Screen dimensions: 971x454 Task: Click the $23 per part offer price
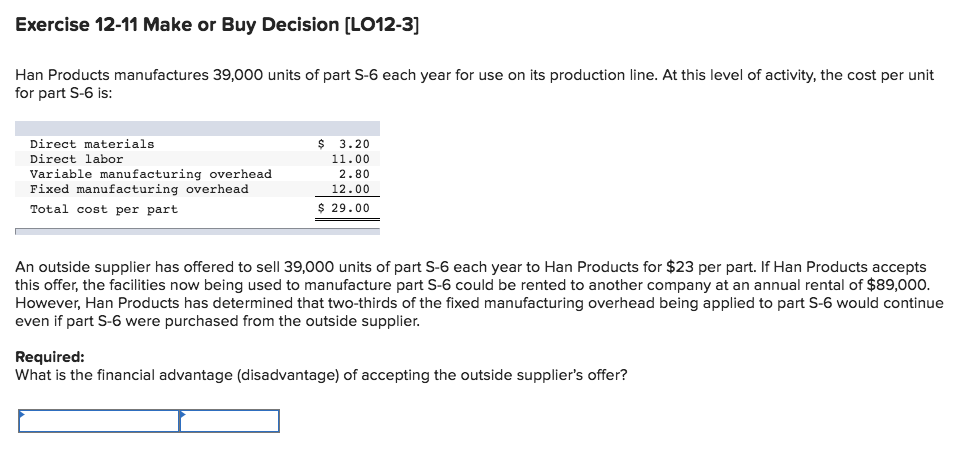(x=681, y=268)
